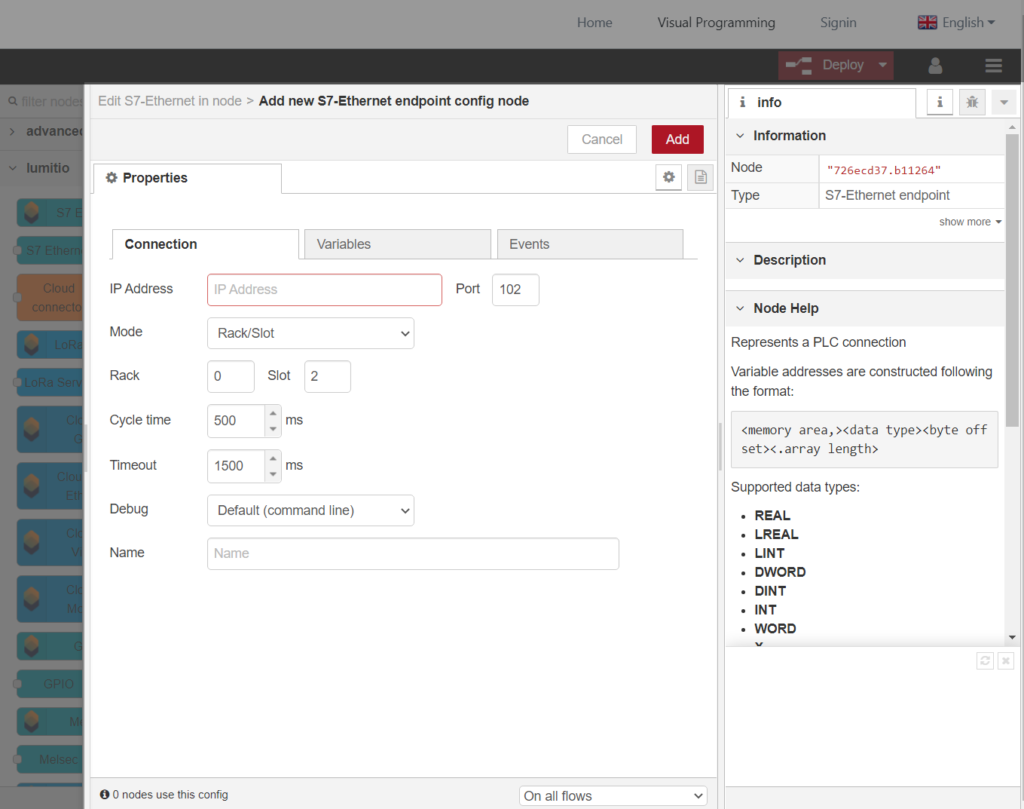Viewport: 1024px width, 809px height.
Task: Click the Cloud connector node in palette
Action: pyautogui.click(x=51, y=297)
